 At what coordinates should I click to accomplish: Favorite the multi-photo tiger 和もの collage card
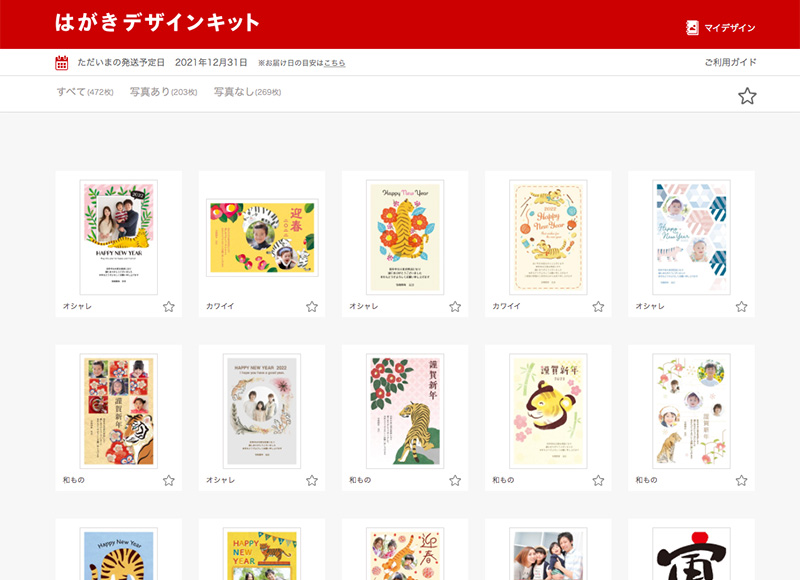click(169, 481)
